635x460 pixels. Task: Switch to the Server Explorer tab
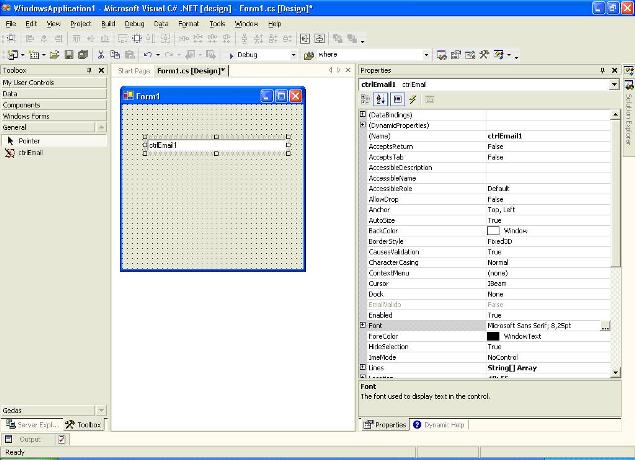pos(32,425)
